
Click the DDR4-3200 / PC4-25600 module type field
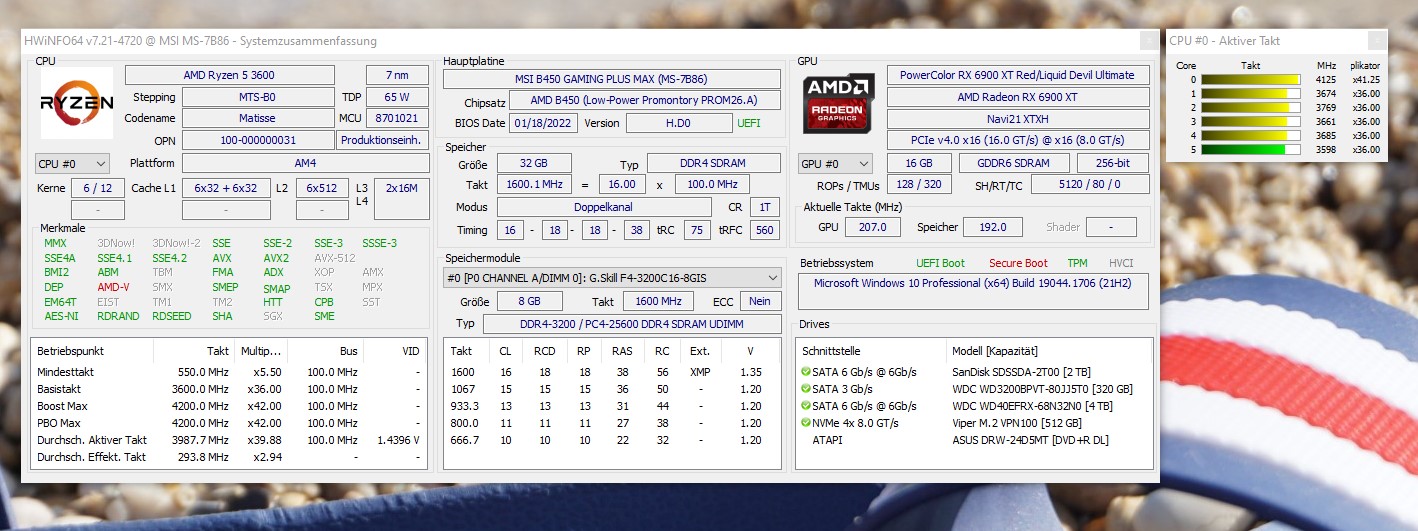(x=632, y=324)
